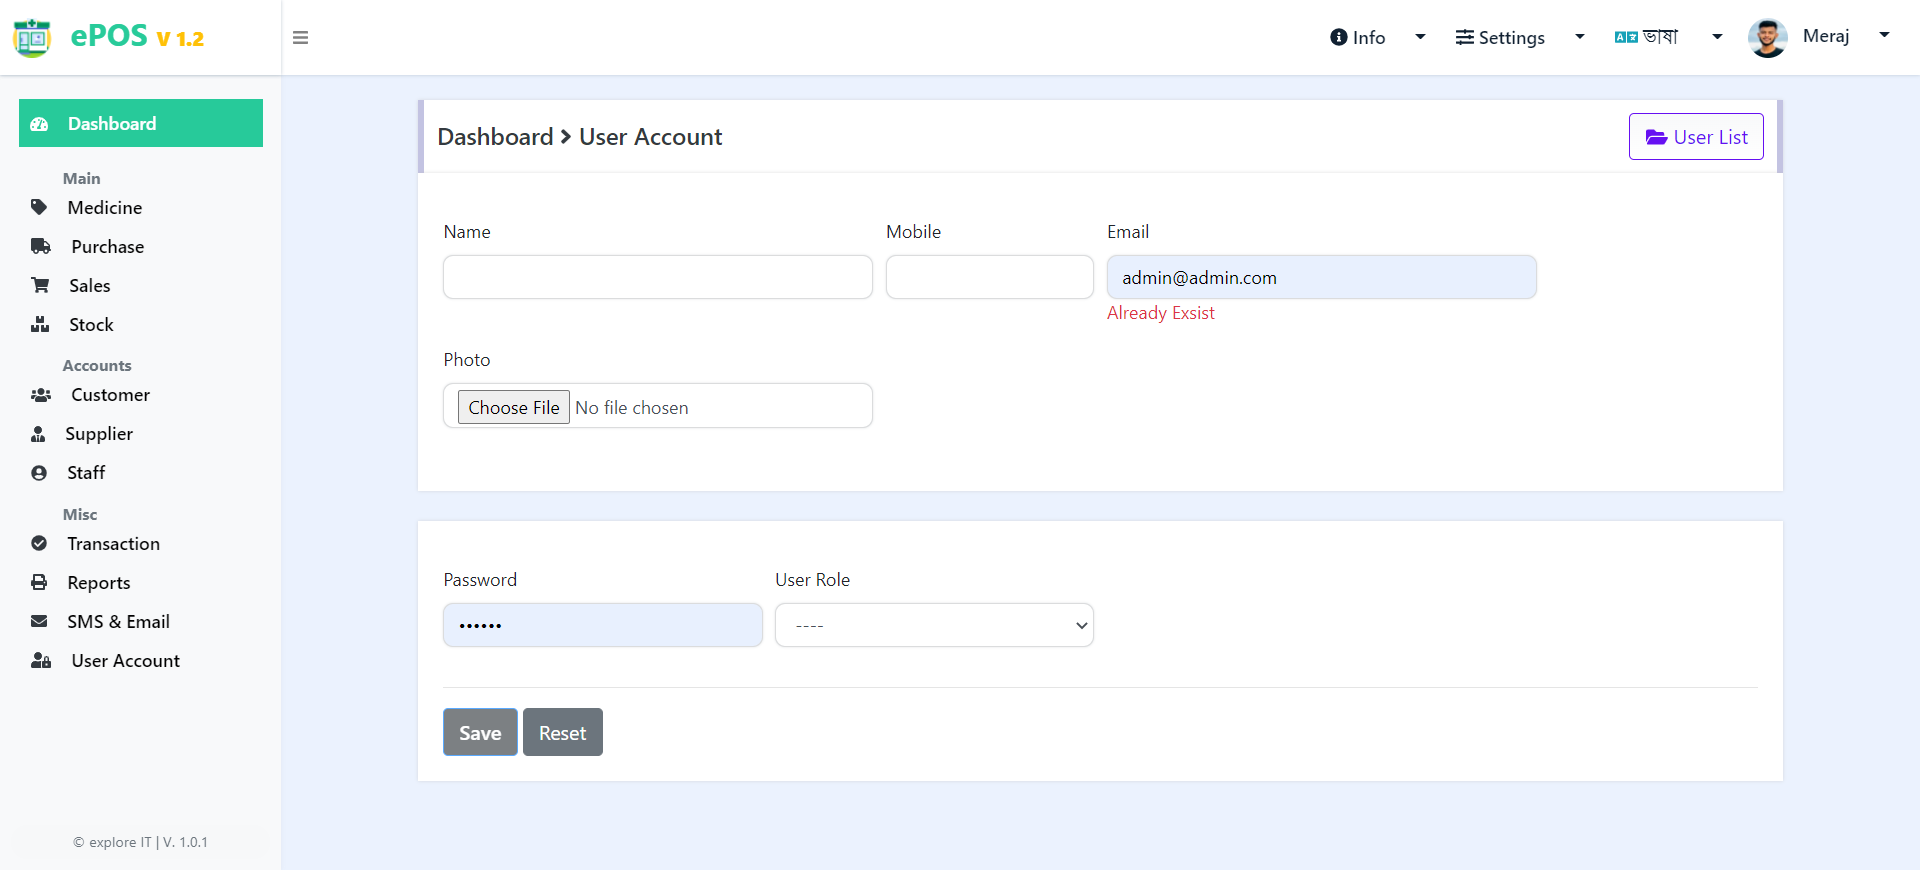1920x870 pixels.
Task: Click the hamburger menu icon to collapse sidebar
Action: pos(300,38)
